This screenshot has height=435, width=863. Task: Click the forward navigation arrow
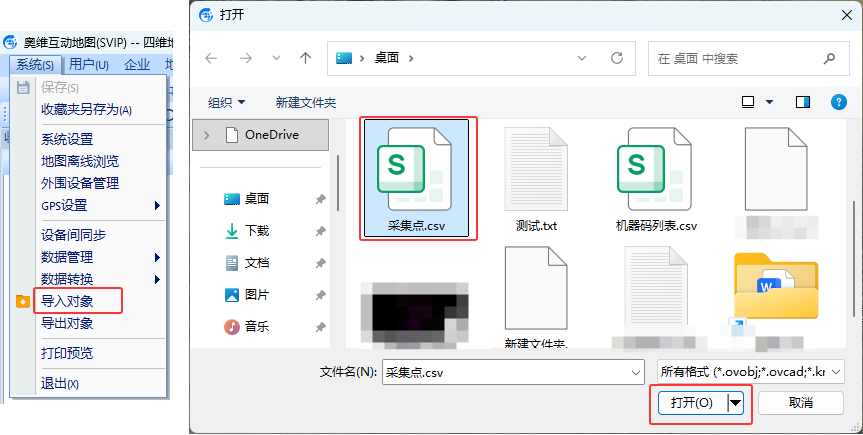coord(245,58)
